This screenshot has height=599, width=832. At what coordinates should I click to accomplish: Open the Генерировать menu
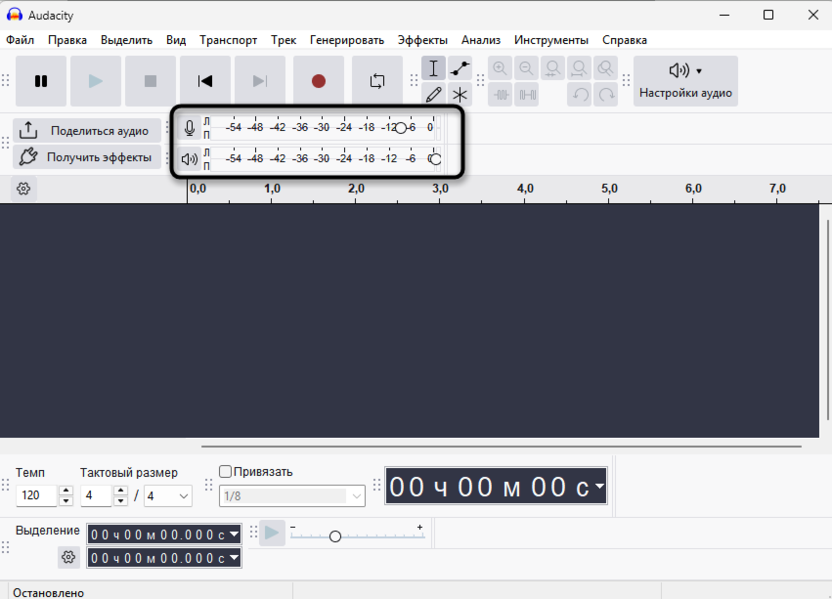pos(346,40)
